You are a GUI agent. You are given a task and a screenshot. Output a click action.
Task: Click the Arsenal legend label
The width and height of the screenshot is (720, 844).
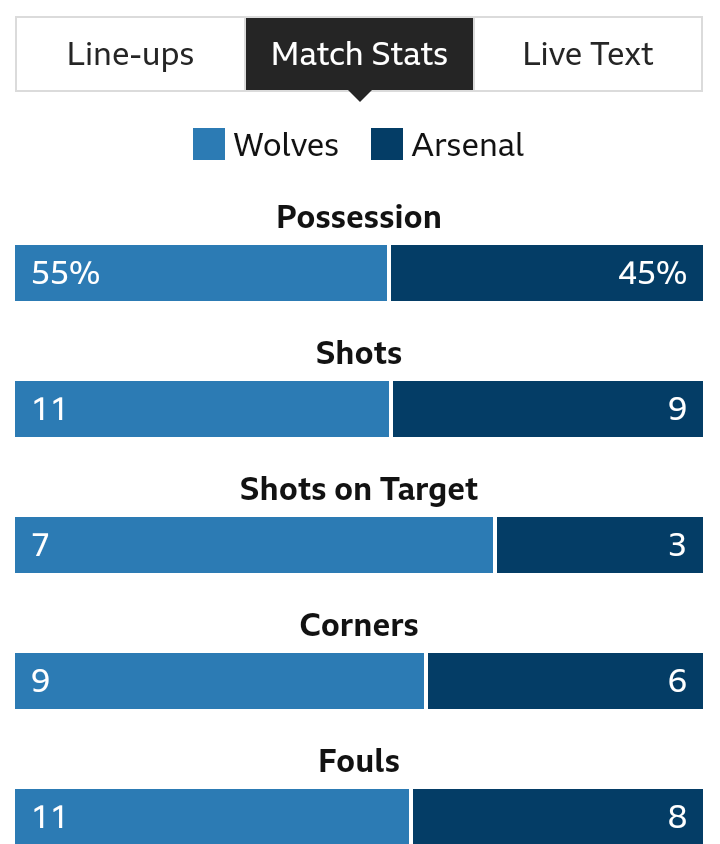coord(468,145)
